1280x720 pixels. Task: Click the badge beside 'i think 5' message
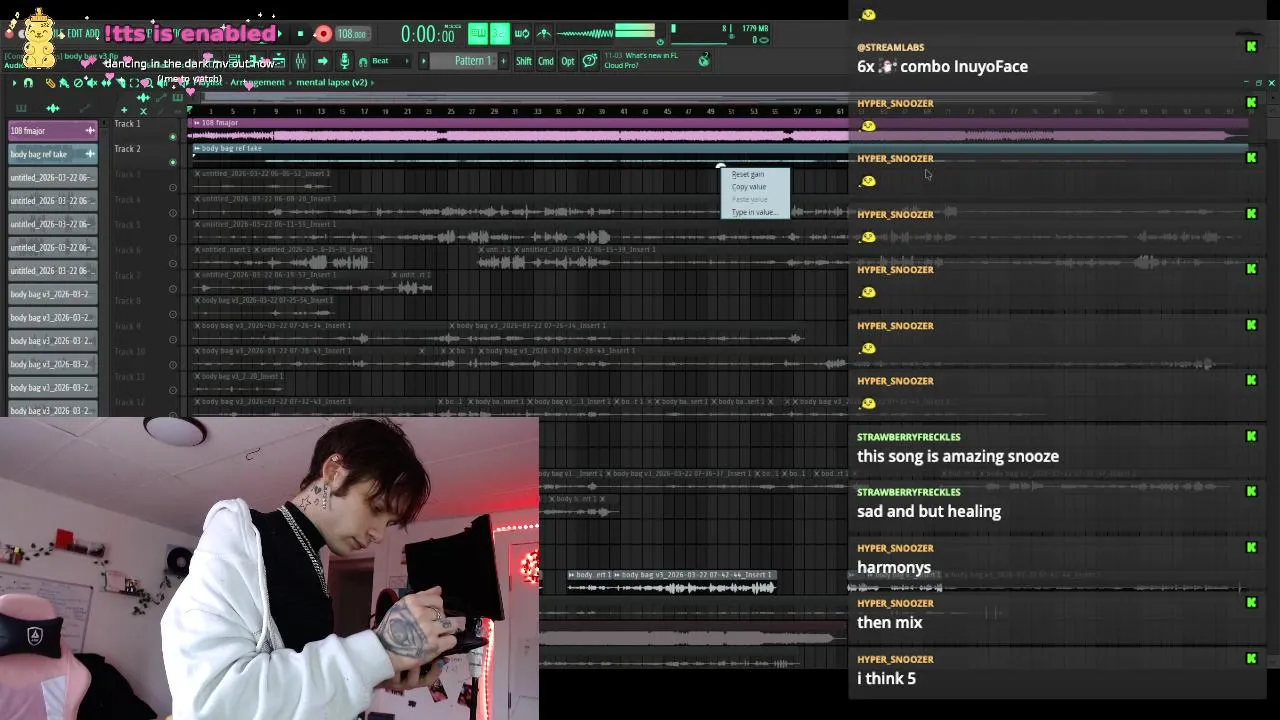[x=1251, y=659]
